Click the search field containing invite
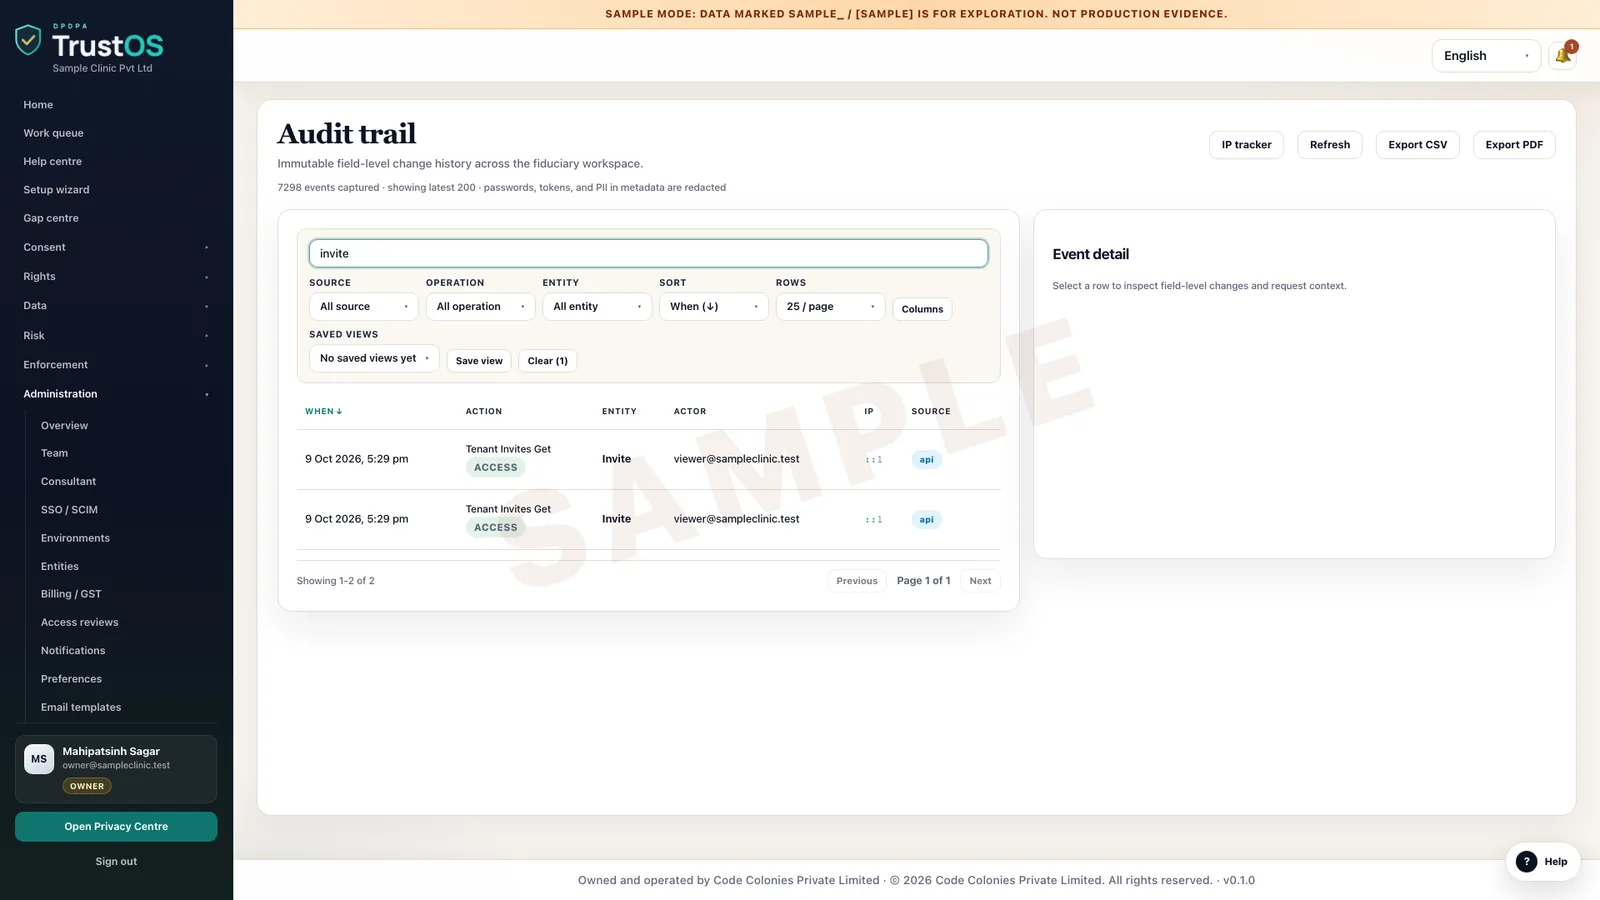The height and width of the screenshot is (900, 1600). tap(648, 254)
